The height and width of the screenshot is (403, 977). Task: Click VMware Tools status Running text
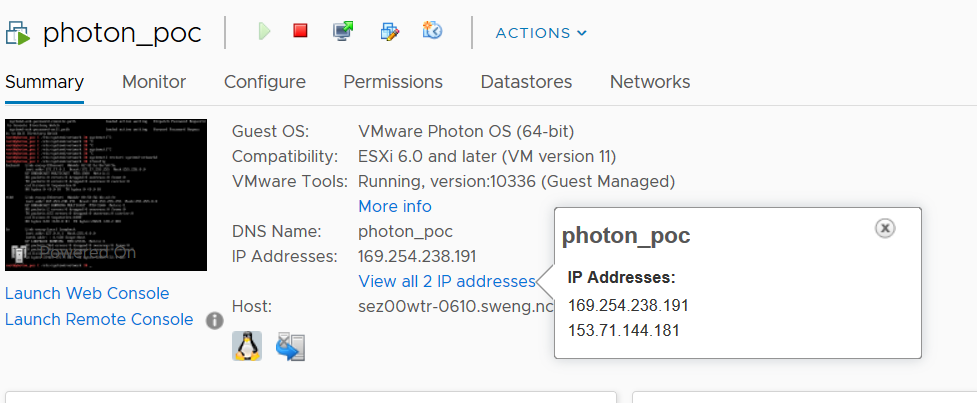pyautogui.click(x=517, y=182)
